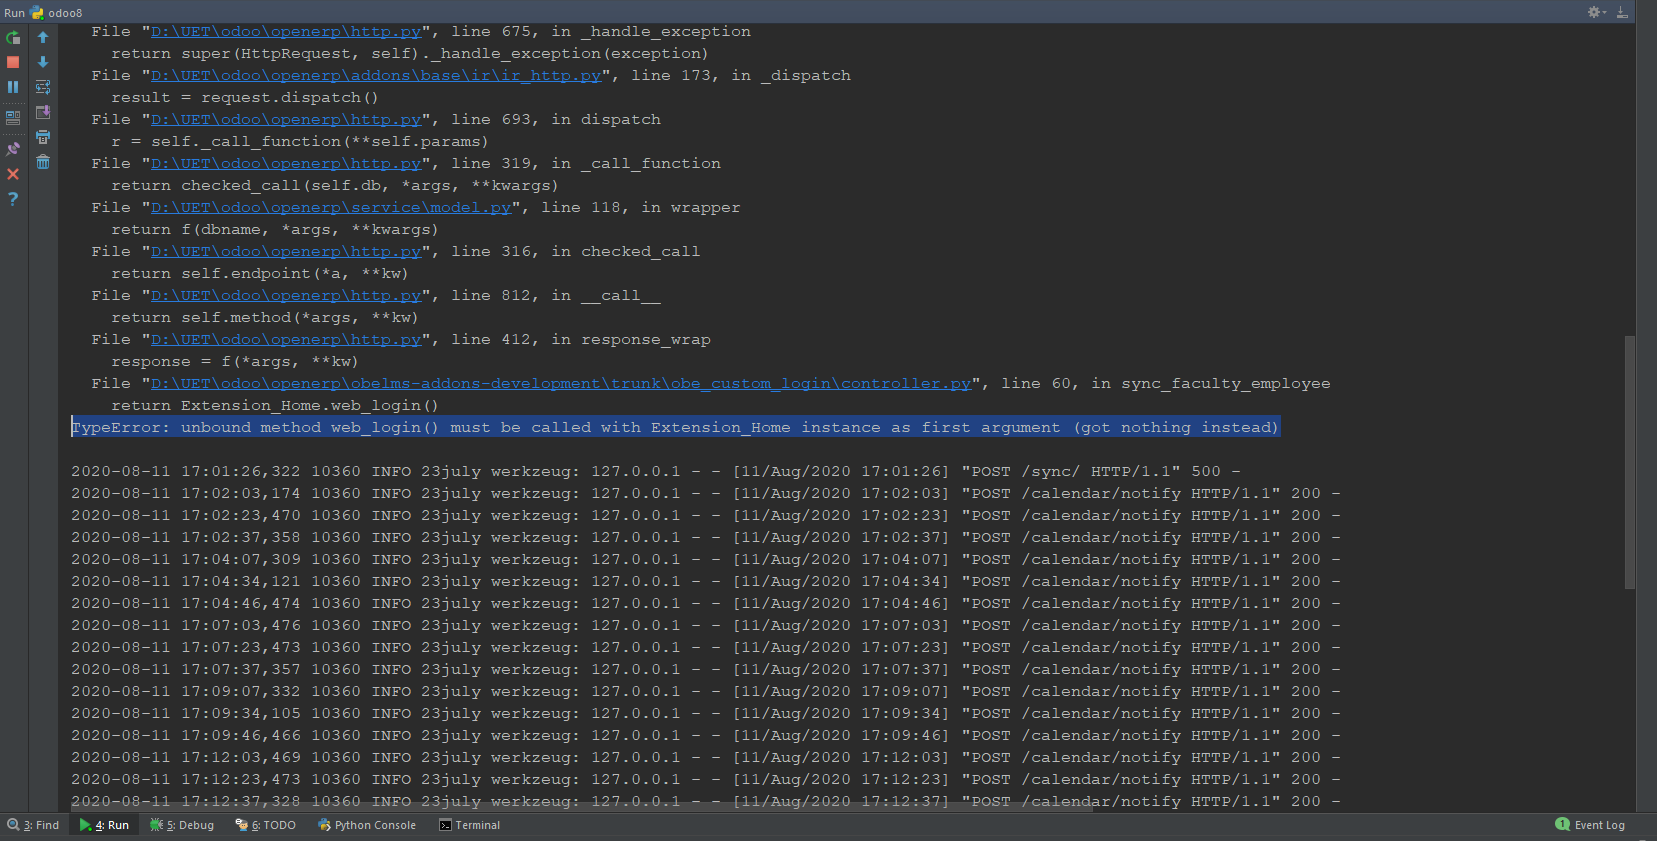Screen dimensions: 1657x841
Task: Clear all console output with trash icon
Action: (x=43, y=162)
